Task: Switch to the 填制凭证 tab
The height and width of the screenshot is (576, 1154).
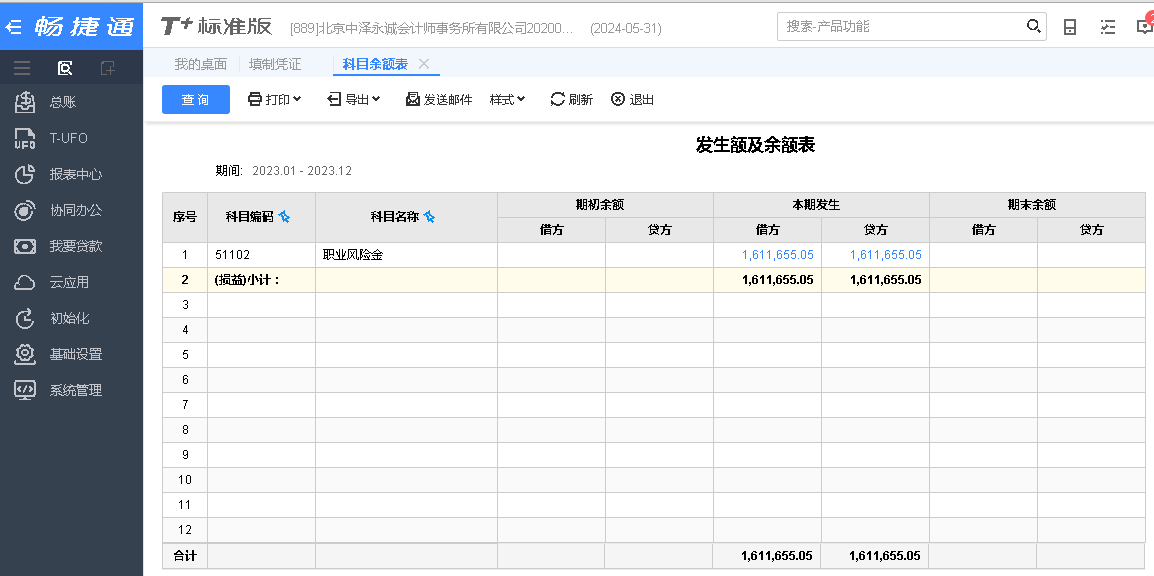Action: pos(275,64)
